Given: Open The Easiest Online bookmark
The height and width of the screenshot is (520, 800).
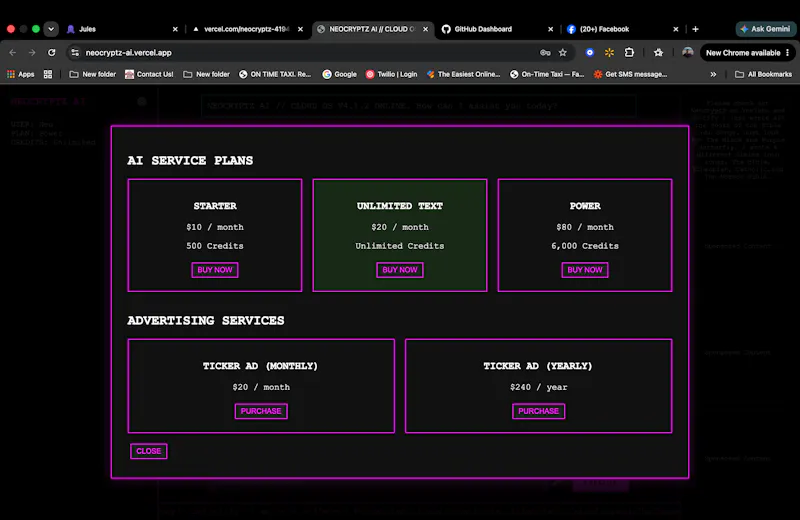Looking at the screenshot, I should (463, 74).
